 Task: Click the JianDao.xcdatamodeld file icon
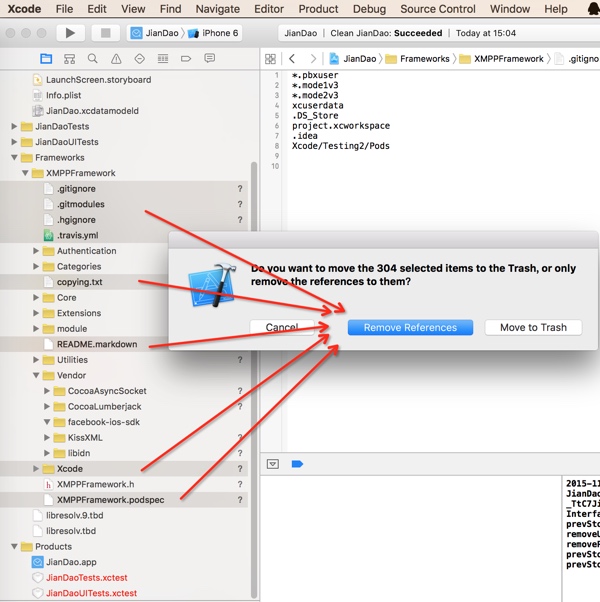click(38, 111)
